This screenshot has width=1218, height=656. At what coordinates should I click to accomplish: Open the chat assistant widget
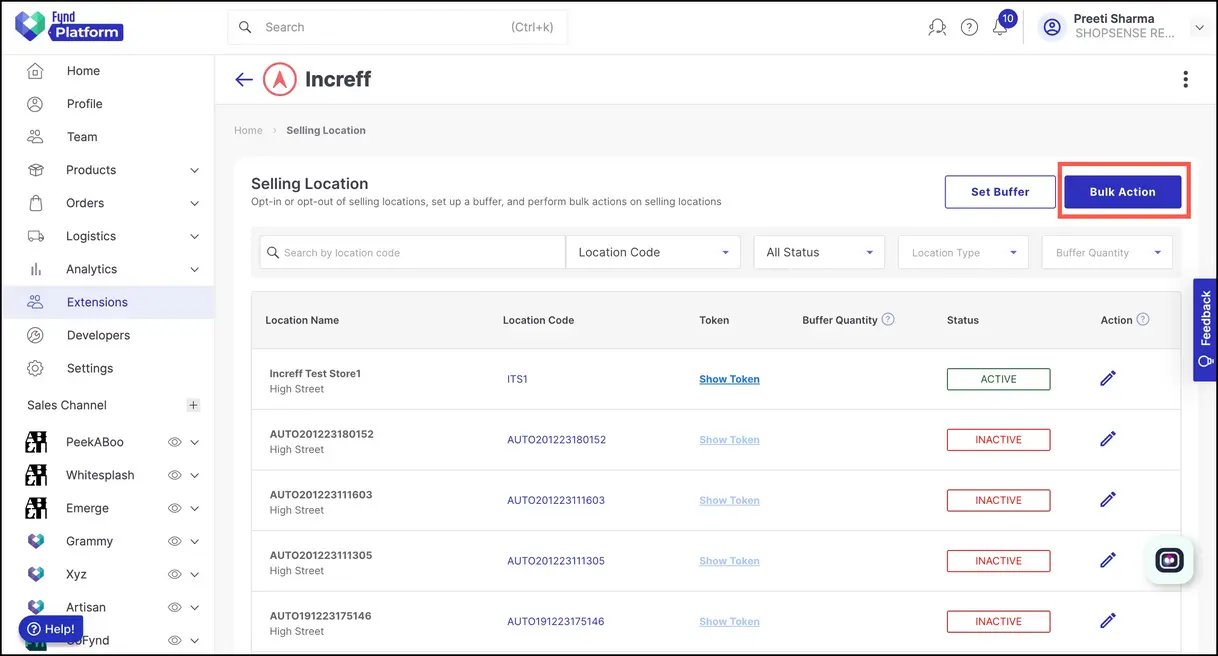(1169, 560)
